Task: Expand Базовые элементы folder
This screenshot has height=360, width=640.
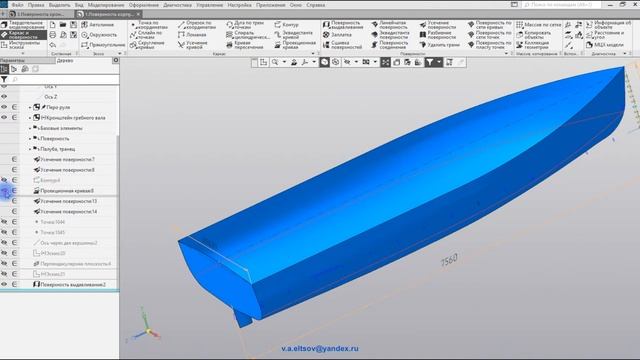Action: [30, 128]
